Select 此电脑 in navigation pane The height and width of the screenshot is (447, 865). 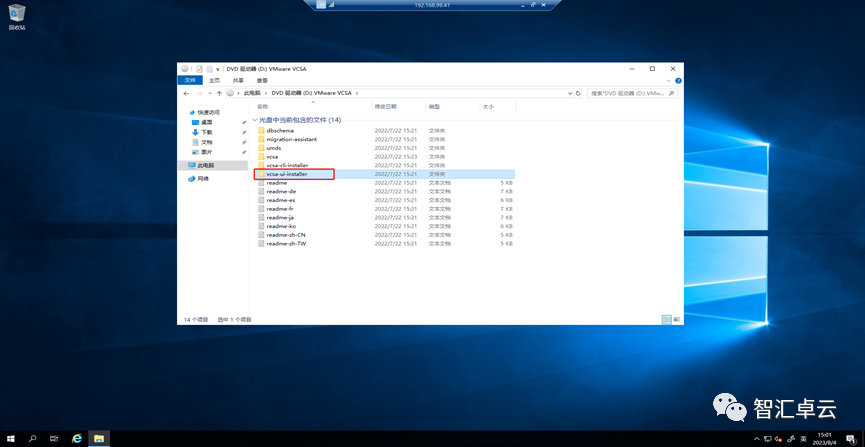coord(213,165)
